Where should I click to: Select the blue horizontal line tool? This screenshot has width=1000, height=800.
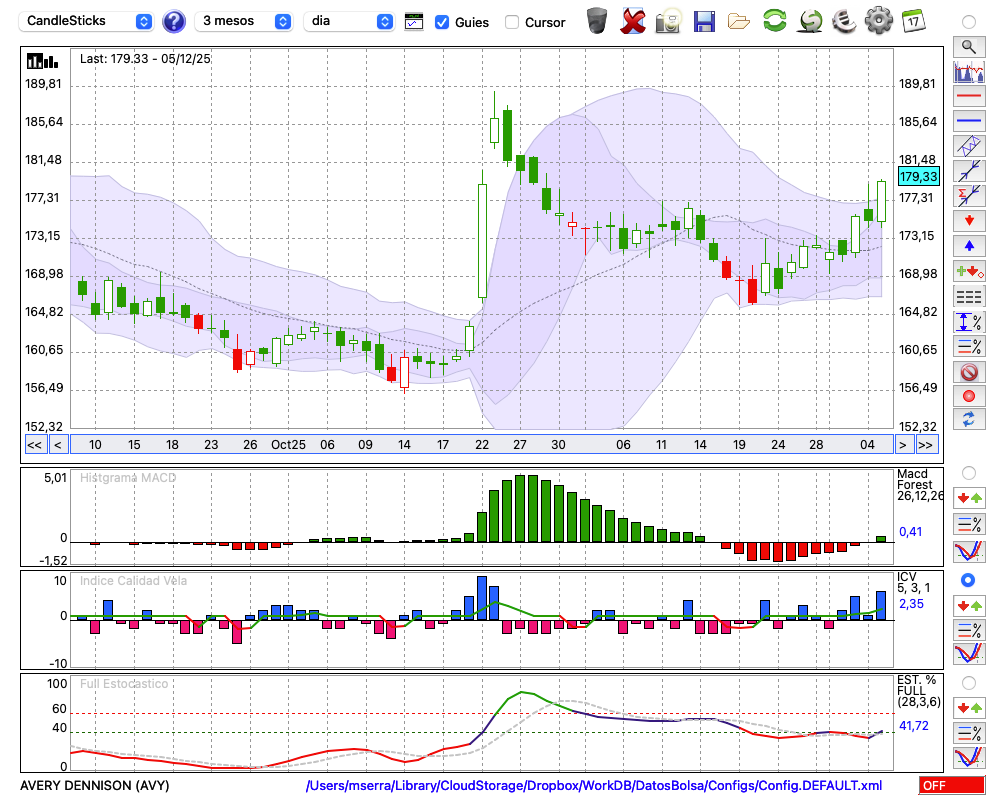click(x=968, y=121)
